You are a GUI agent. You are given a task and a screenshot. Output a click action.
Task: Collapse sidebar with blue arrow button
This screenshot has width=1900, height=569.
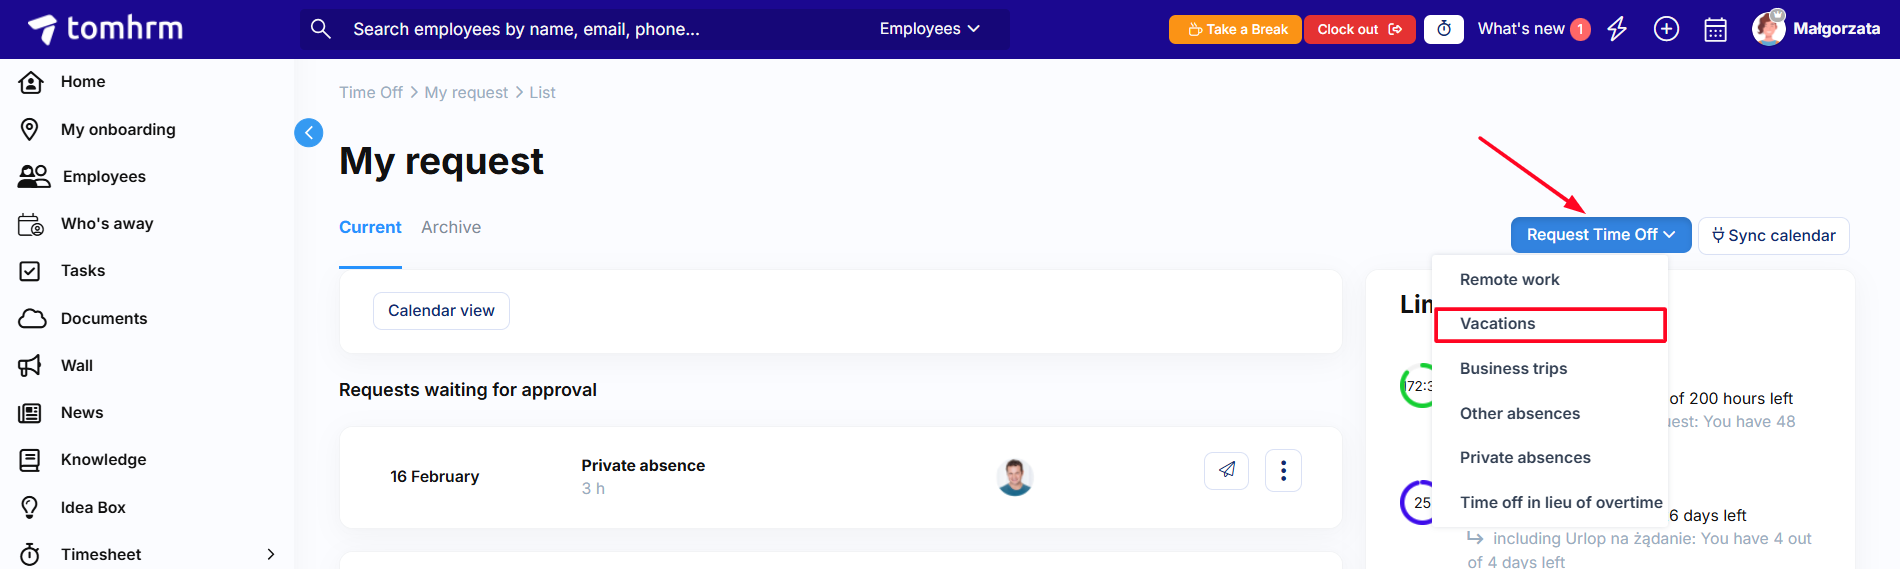click(308, 133)
